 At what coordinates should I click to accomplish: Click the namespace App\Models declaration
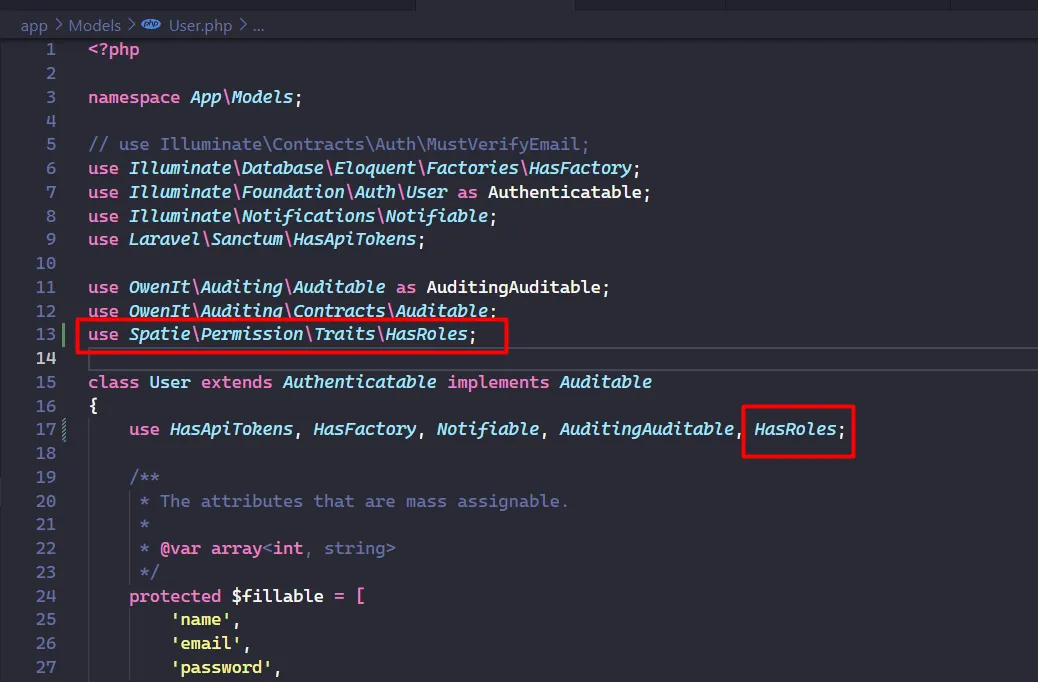pos(194,97)
